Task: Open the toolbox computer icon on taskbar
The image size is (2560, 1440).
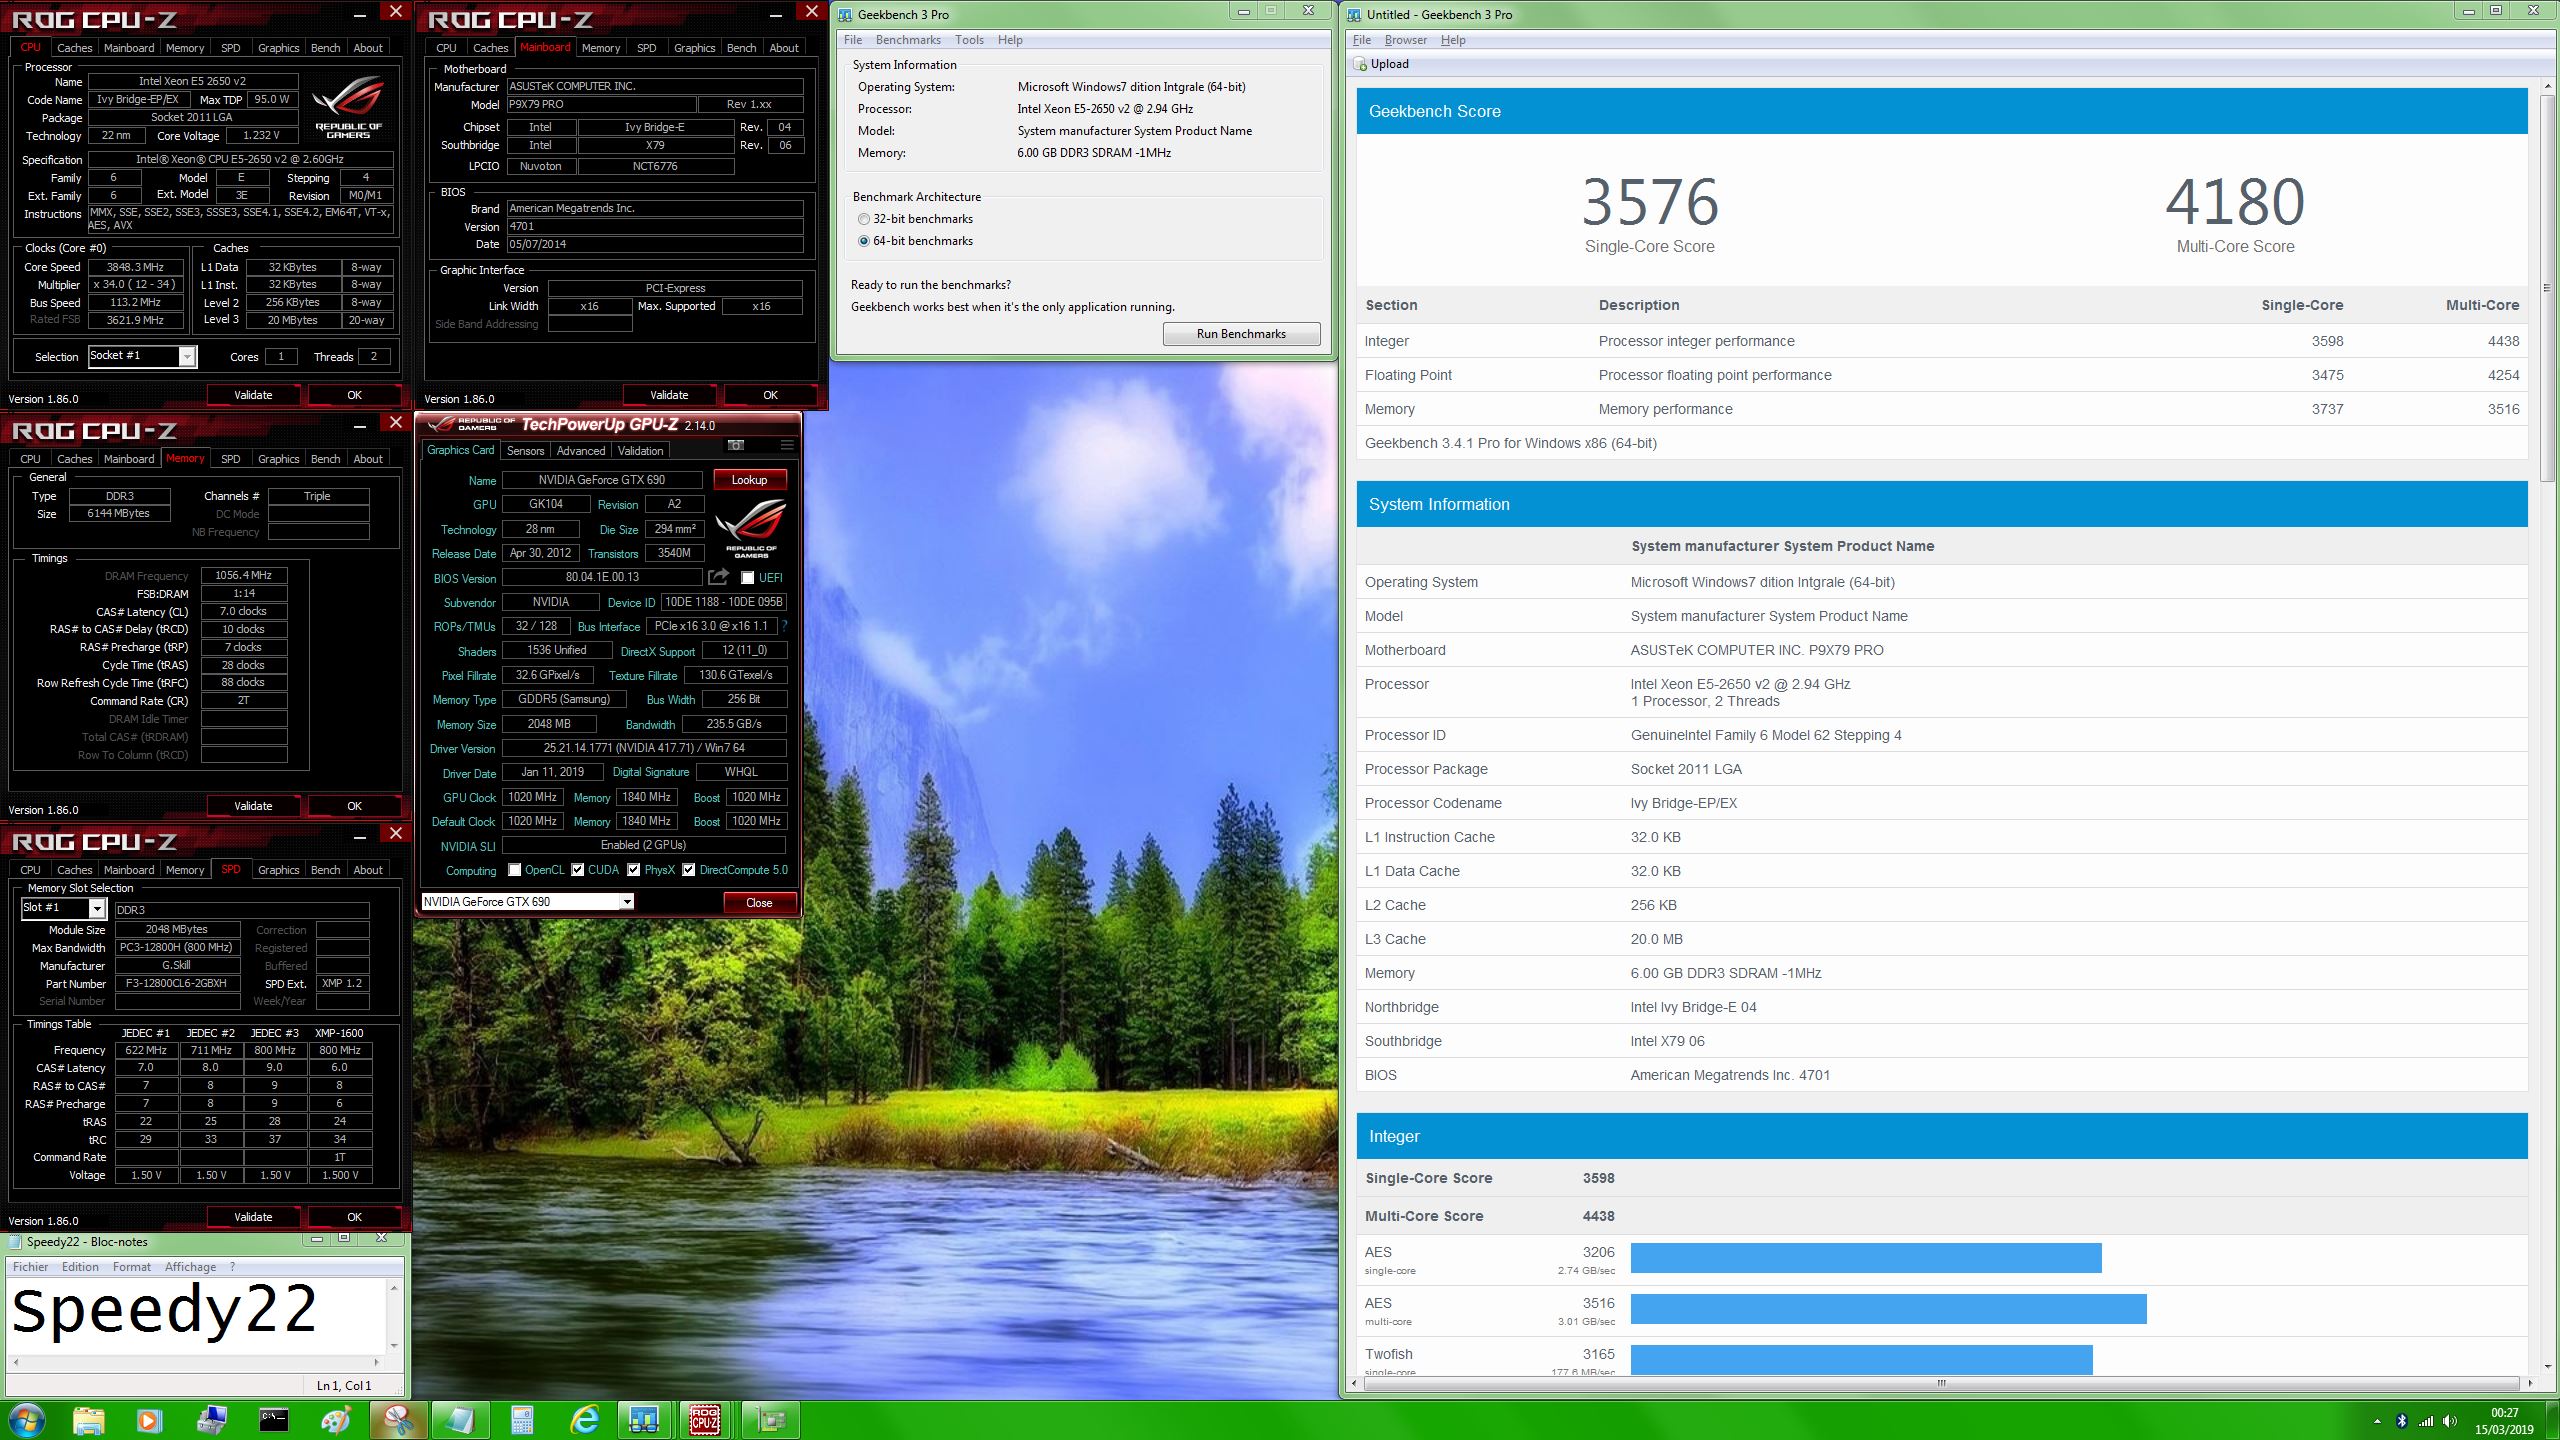Action: (x=212, y=1420)
